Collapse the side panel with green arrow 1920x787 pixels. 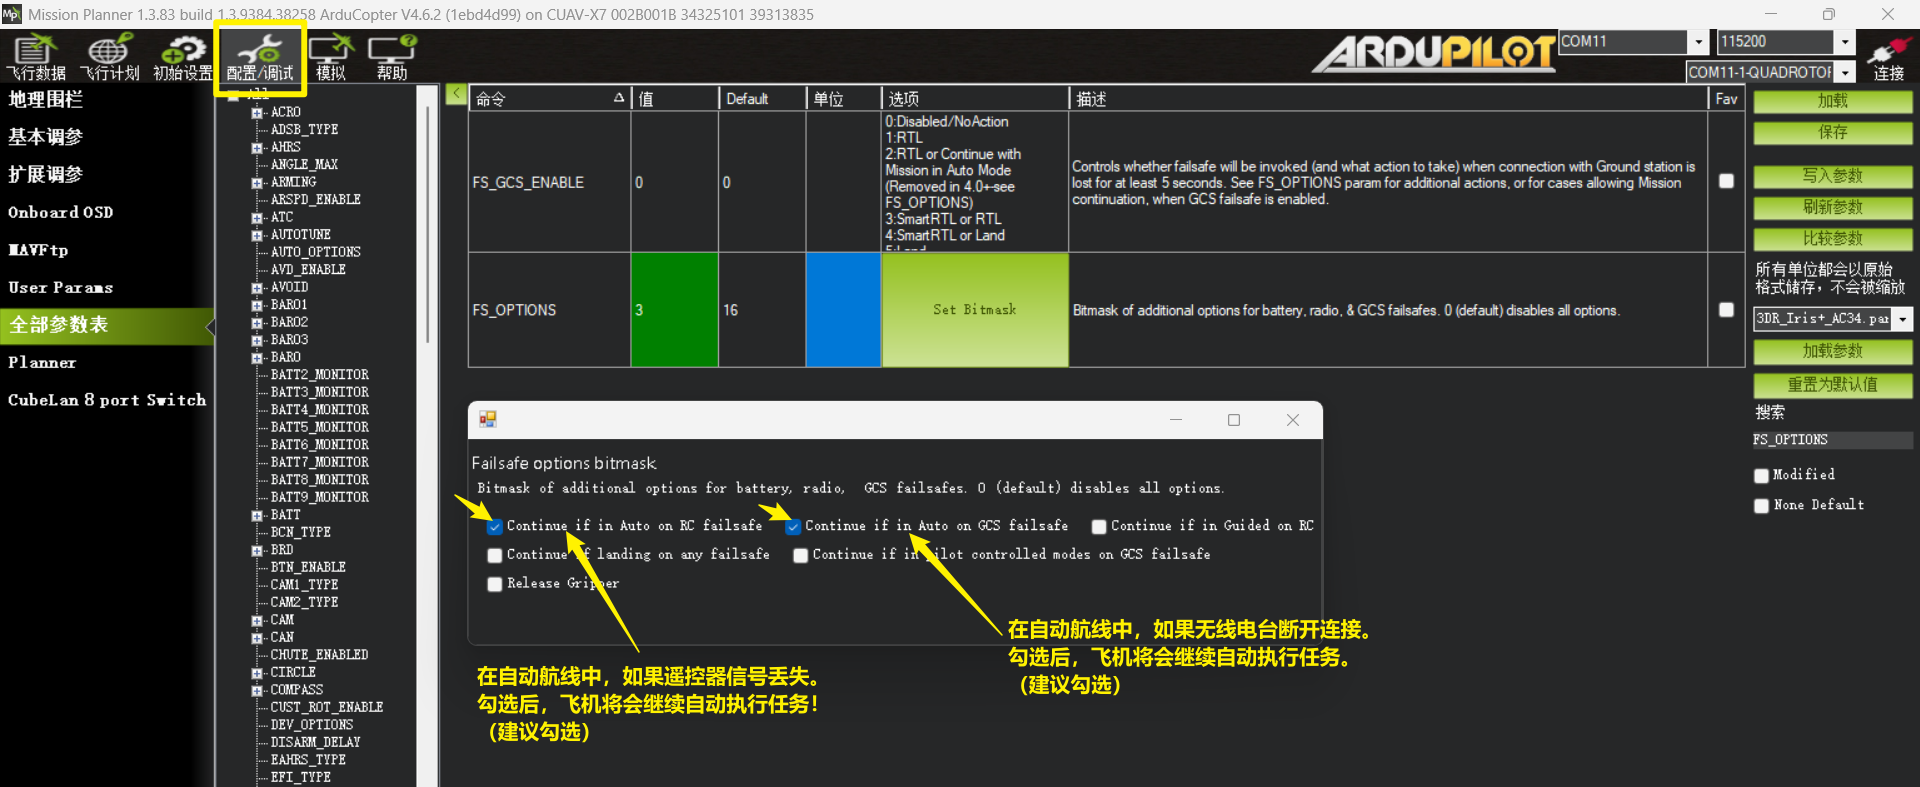(456, 94)
